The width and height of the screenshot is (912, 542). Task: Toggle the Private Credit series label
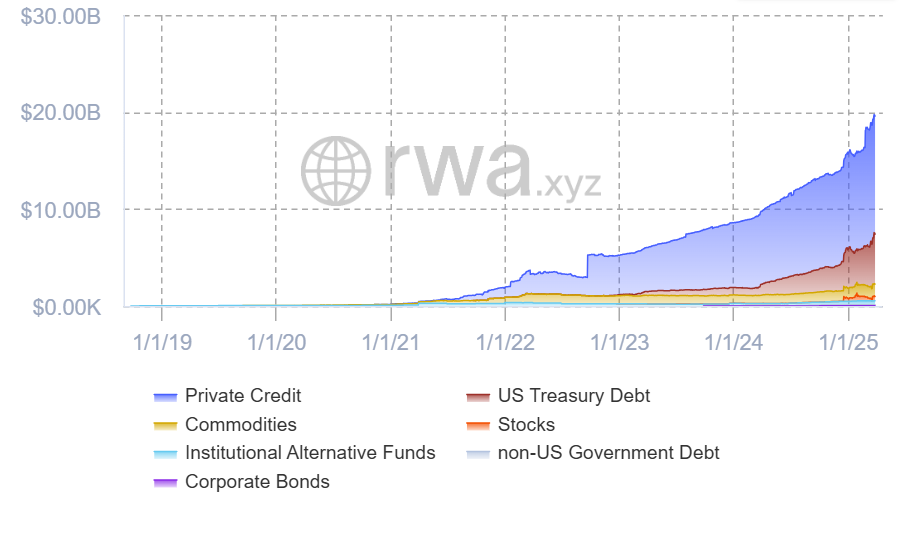243,395
